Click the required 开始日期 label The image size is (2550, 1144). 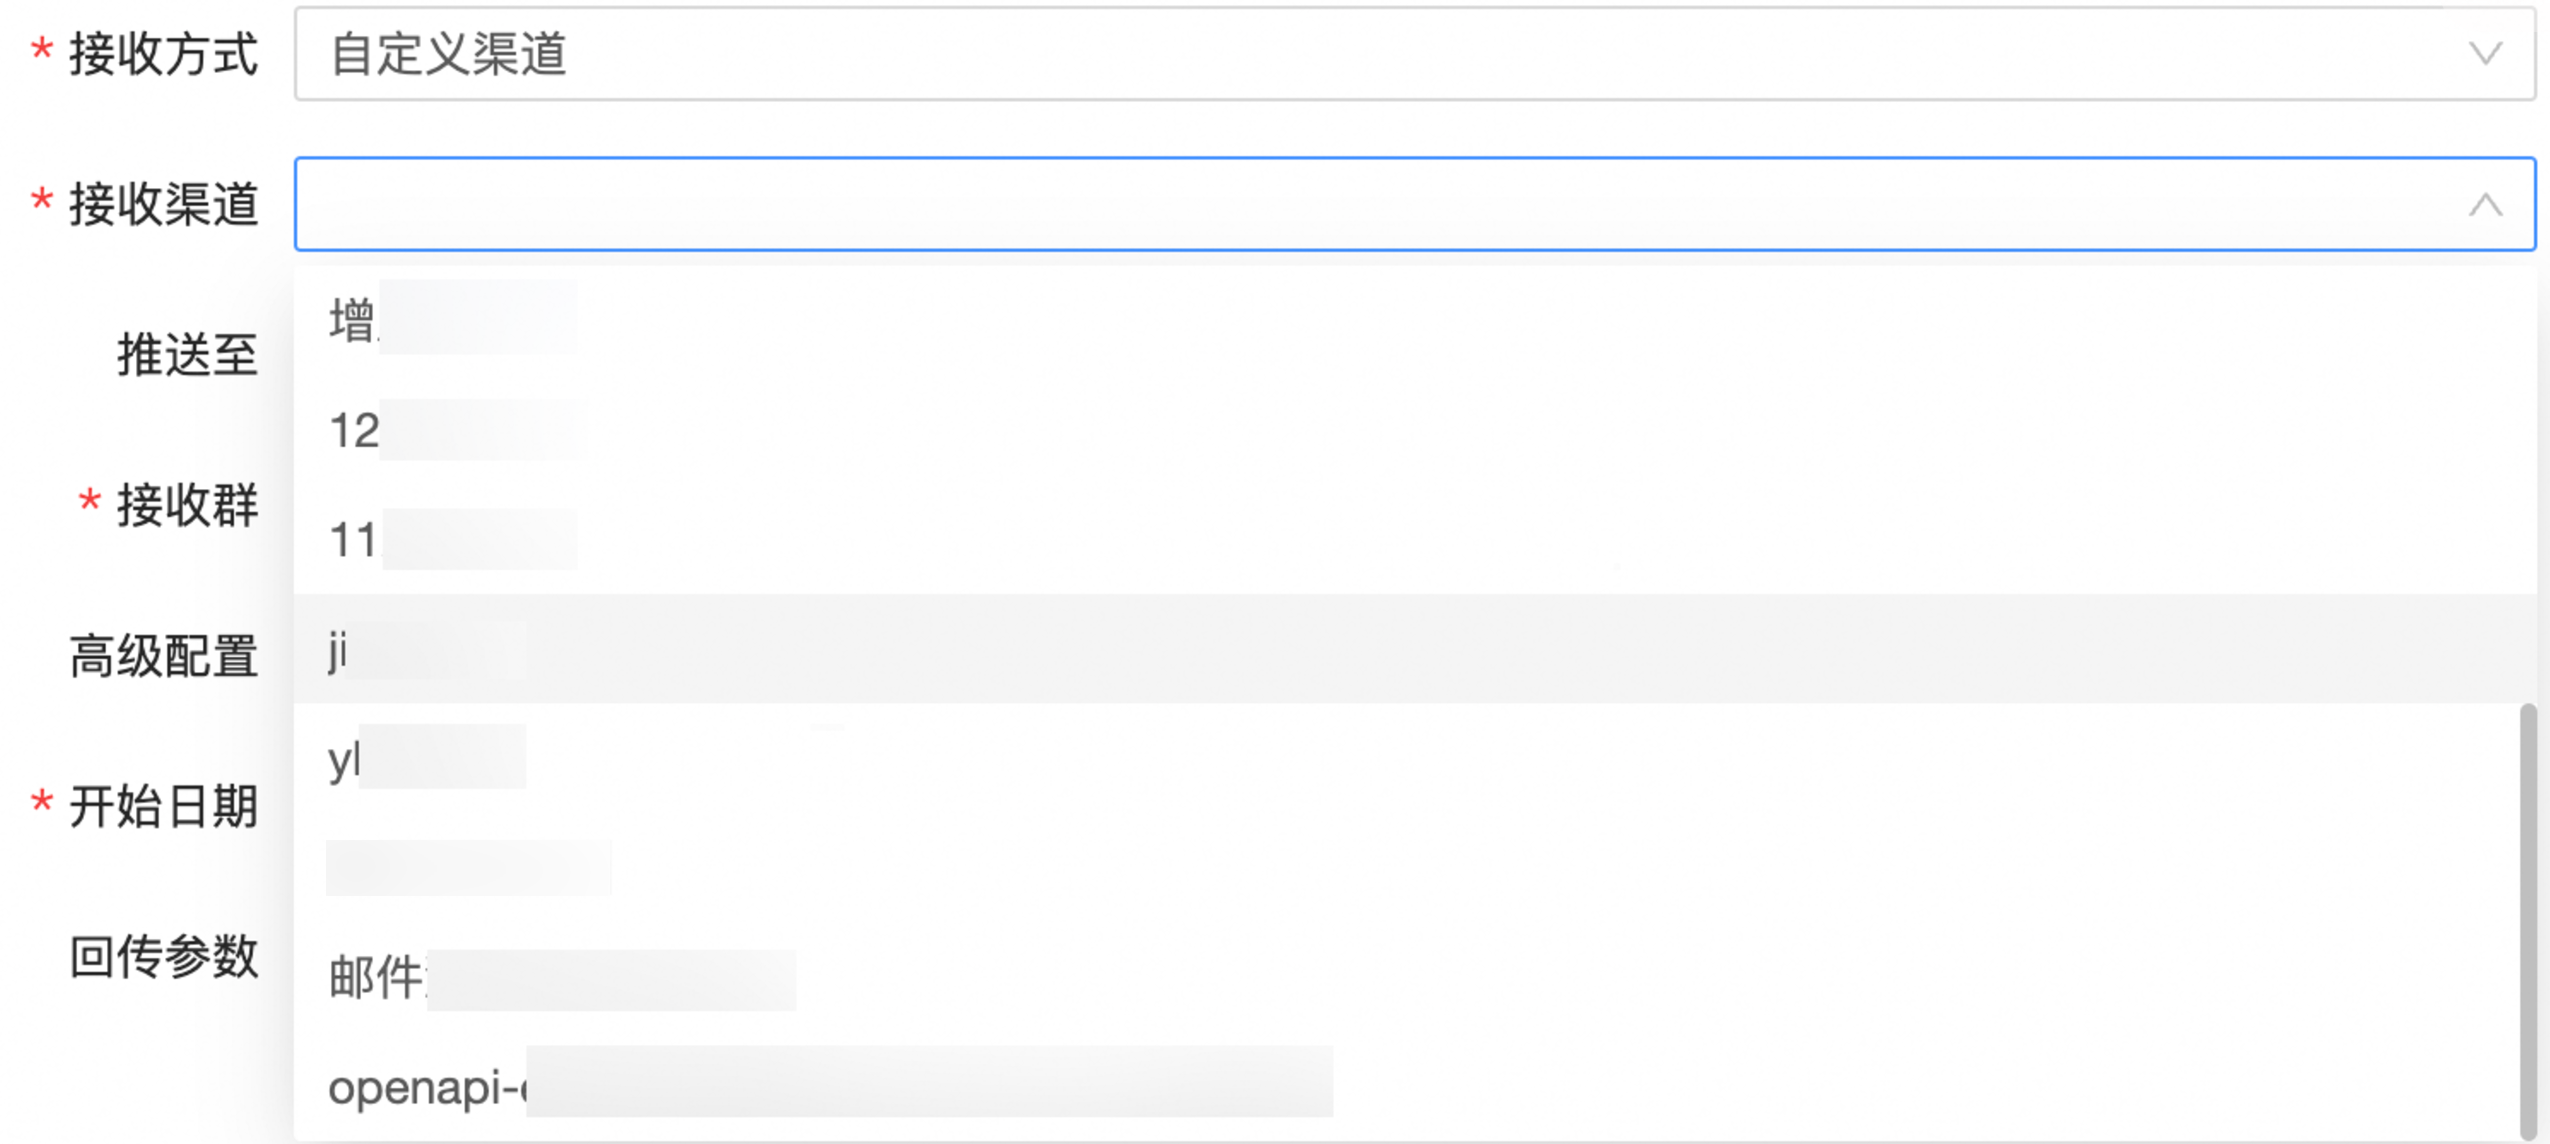pos(165,805)
